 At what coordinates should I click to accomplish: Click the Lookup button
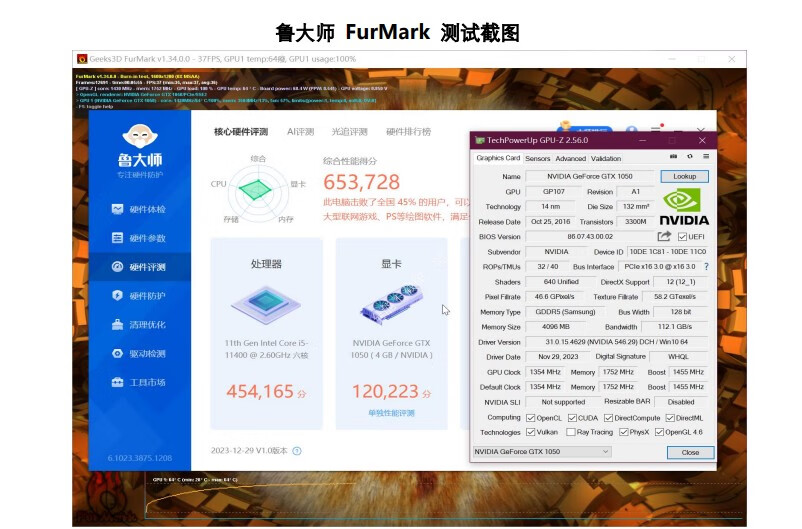(684, 177)
